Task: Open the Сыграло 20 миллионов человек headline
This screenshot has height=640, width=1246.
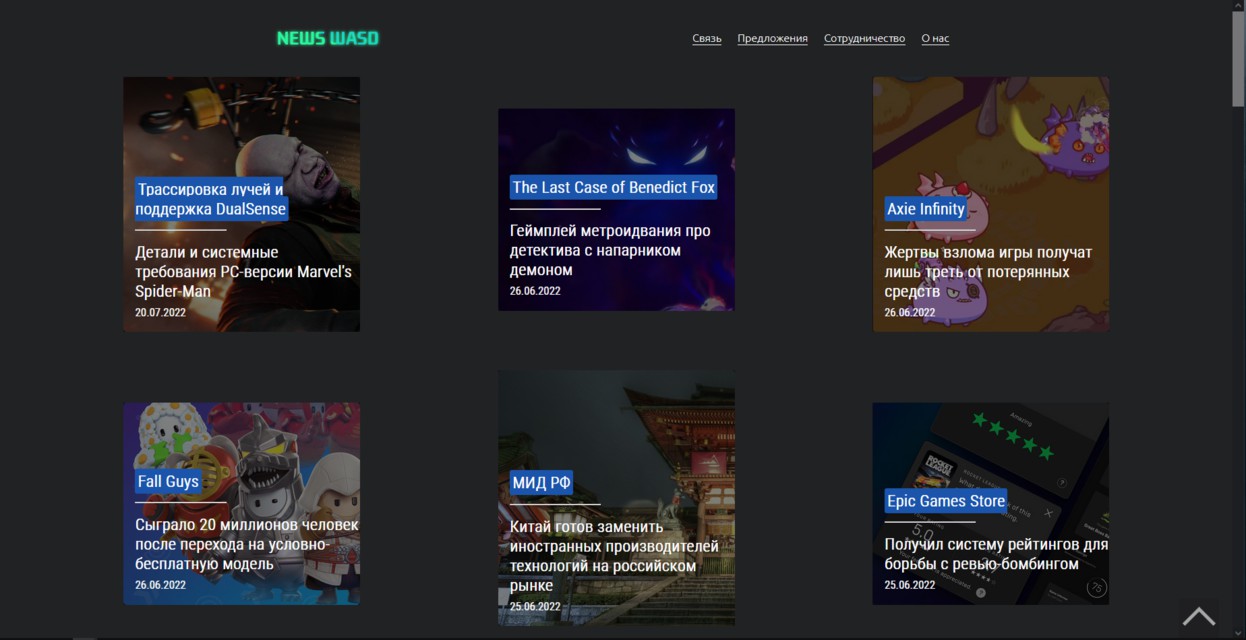Action: point(247,544)
